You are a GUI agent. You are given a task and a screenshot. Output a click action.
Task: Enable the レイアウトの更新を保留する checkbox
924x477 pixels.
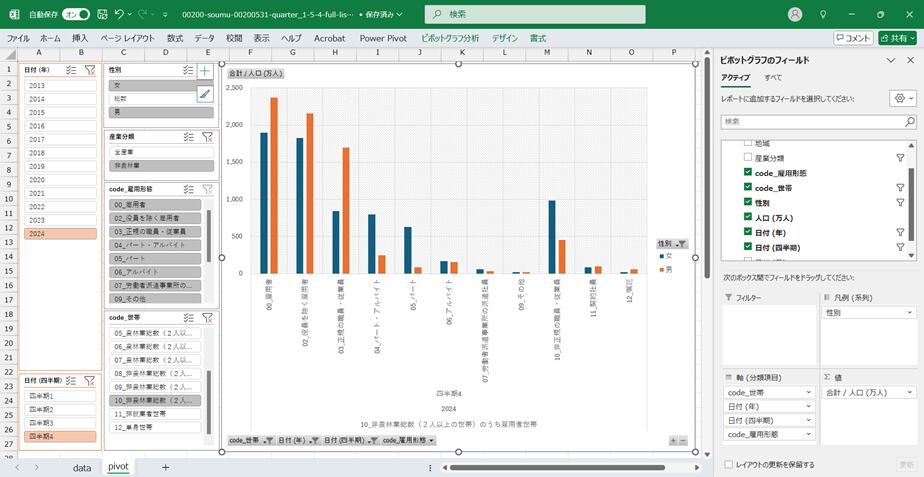(x=728, y=464)
